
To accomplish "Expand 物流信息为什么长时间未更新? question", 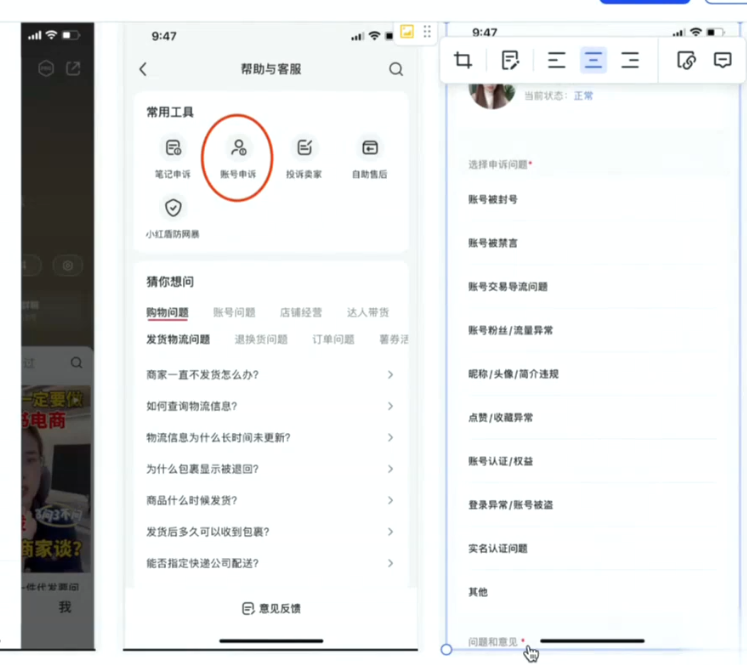I will [x=270, y=438].
